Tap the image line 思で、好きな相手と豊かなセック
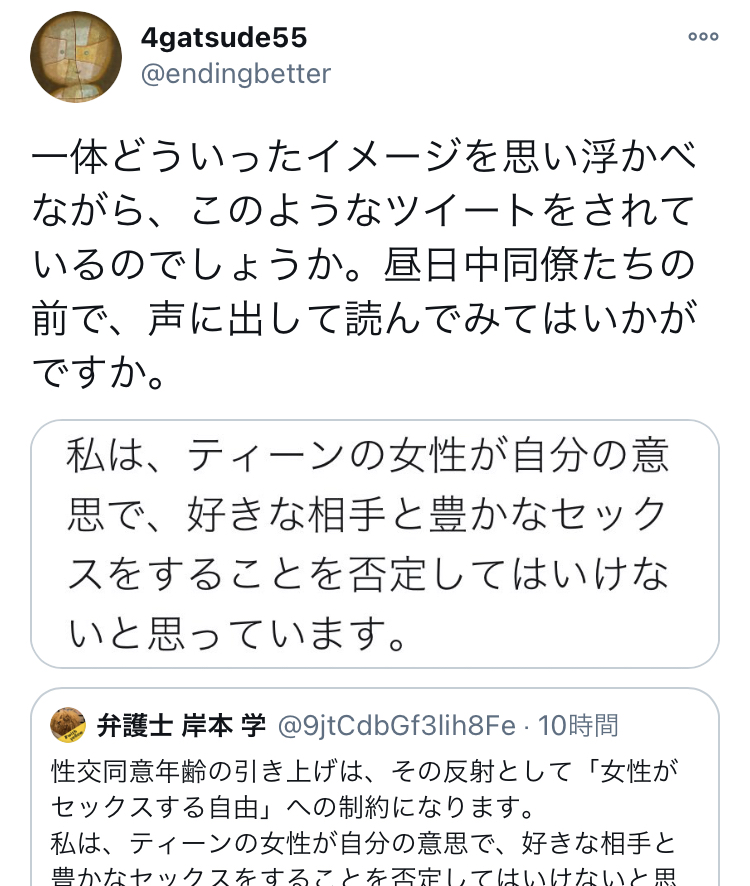The image size is (750, 886). (x=368, y=515)
